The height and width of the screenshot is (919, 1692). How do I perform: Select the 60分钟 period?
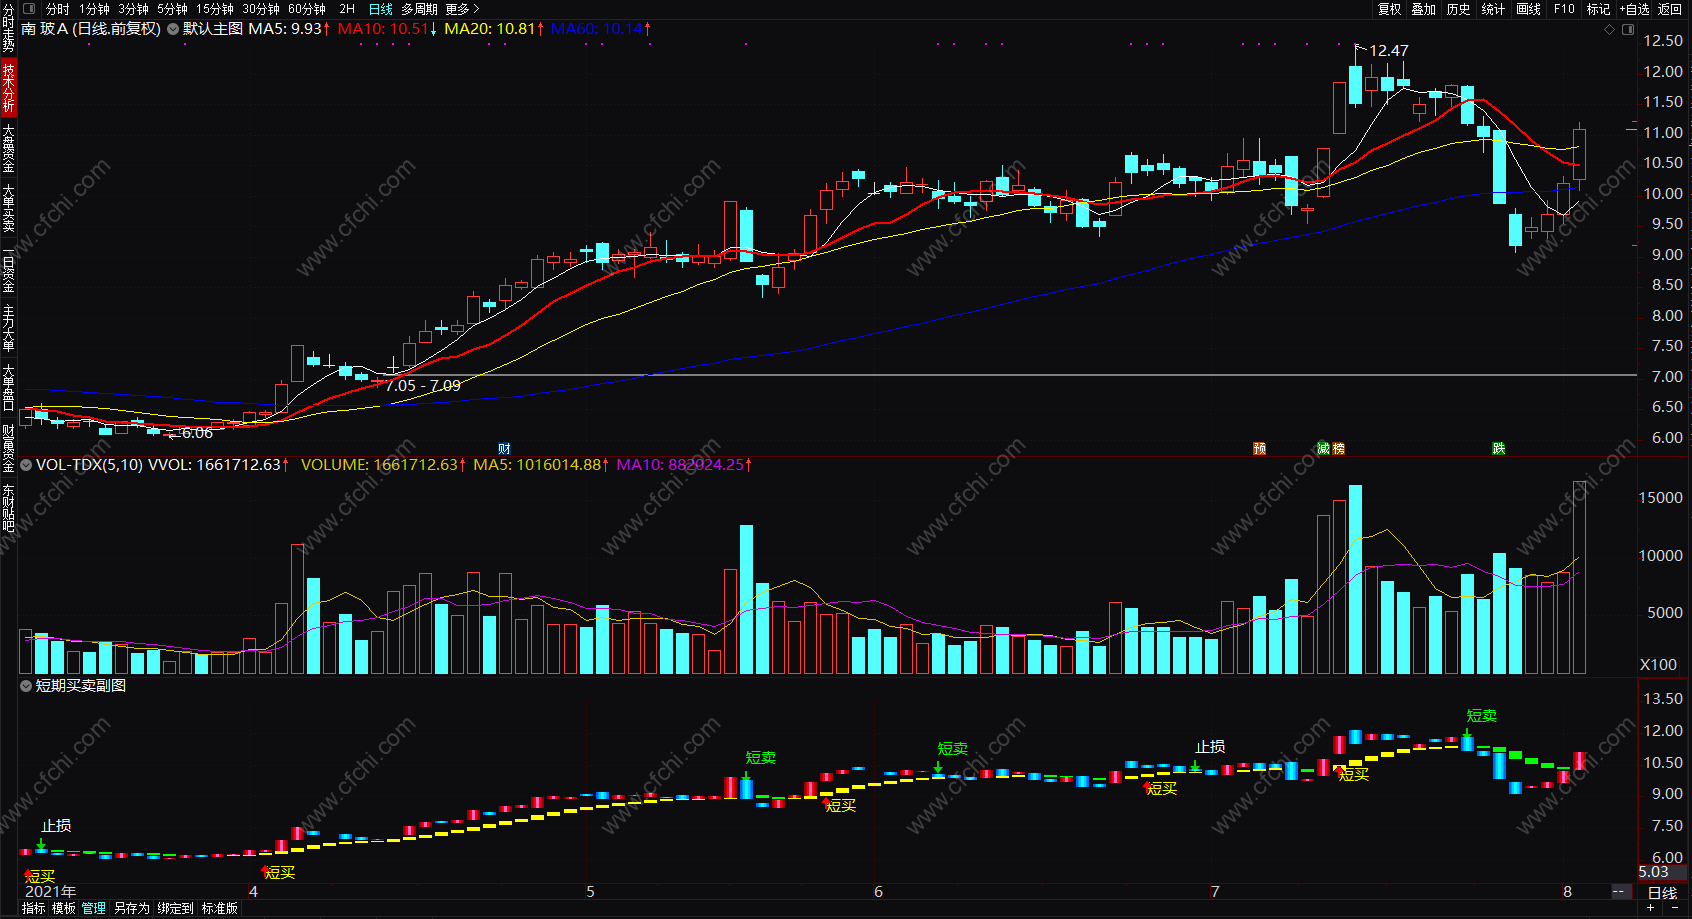point(307,9)
